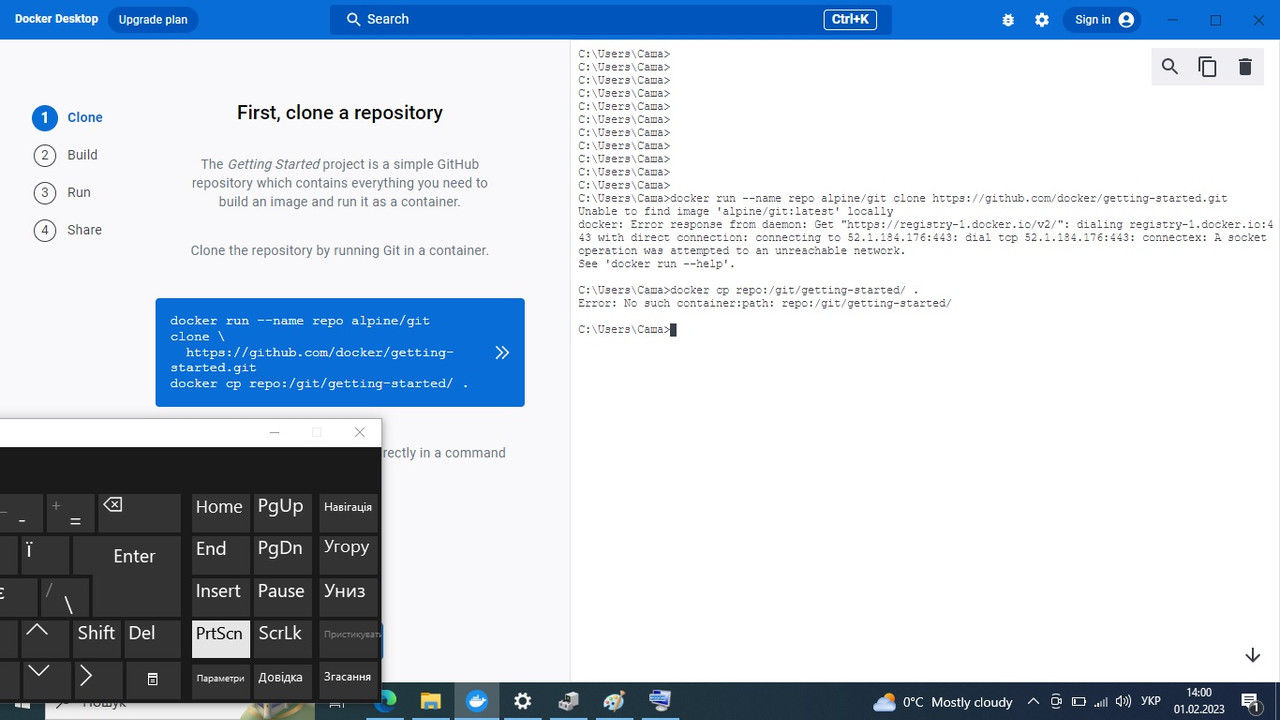Viewport: 1280px width, 720px height.
Task: Tap the ї key on on-screen keyboard
Action: [x=44, y=555]
